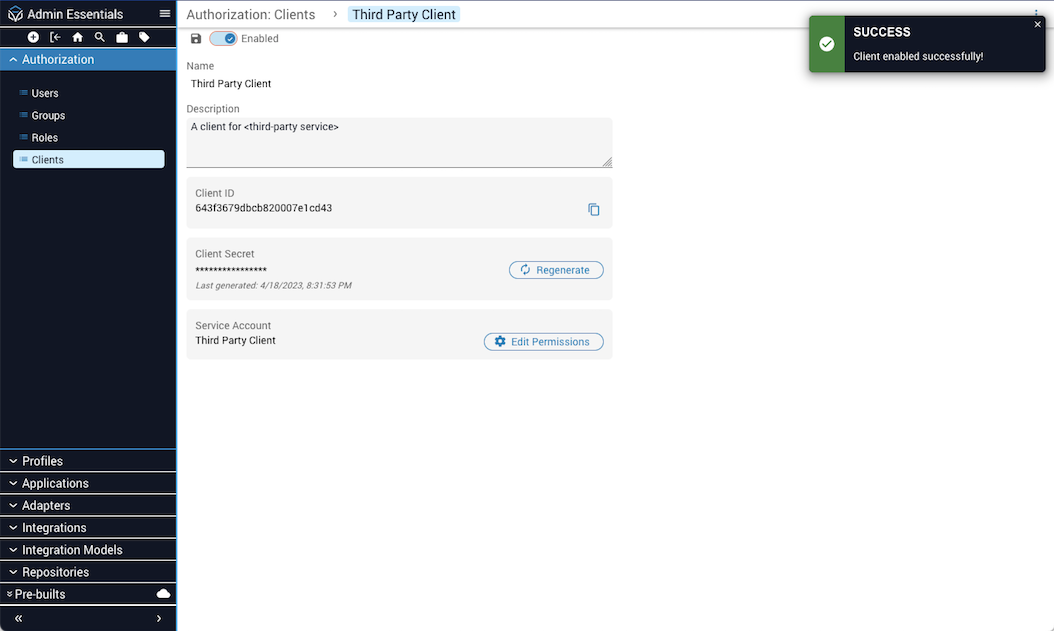Click the masked Client Secret asterisks
Image resolution: width=1054 pixels, height=631 pixels.
[x=231, y=270]
